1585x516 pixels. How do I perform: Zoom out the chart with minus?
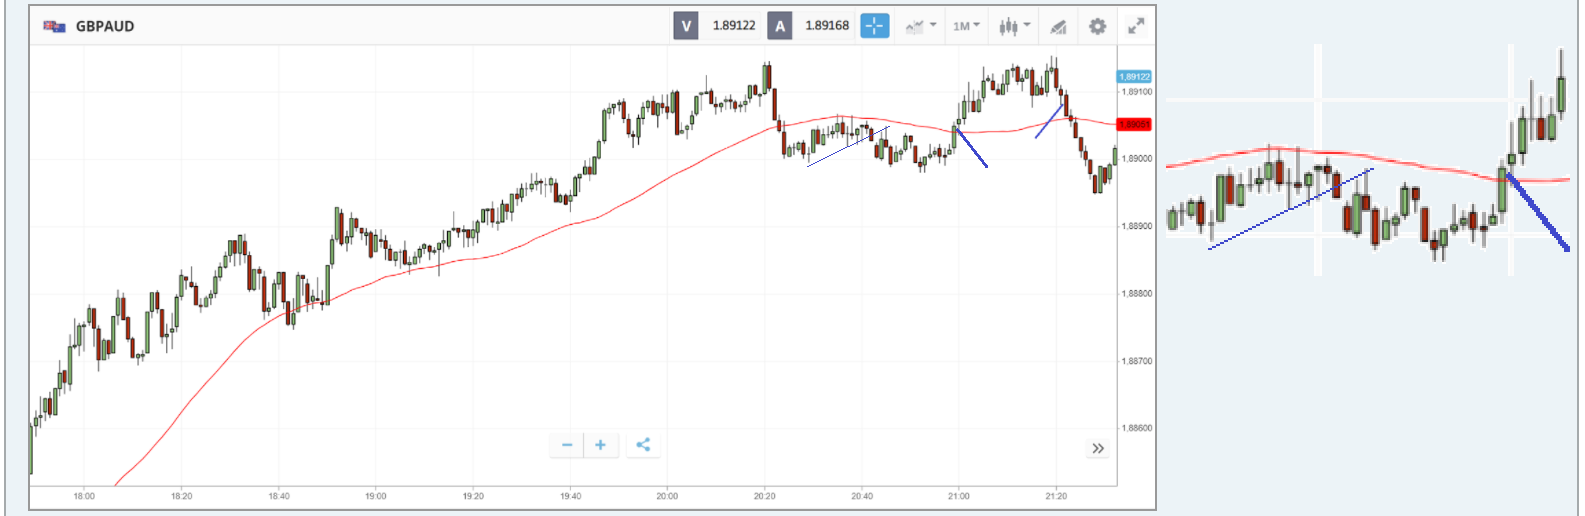click(x=567, y=445)
